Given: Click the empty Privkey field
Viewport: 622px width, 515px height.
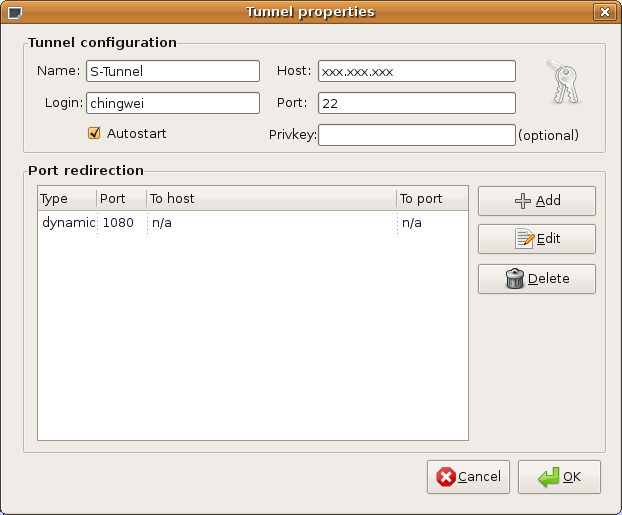Looking at the screenshot, I should (x=417, y=135).
